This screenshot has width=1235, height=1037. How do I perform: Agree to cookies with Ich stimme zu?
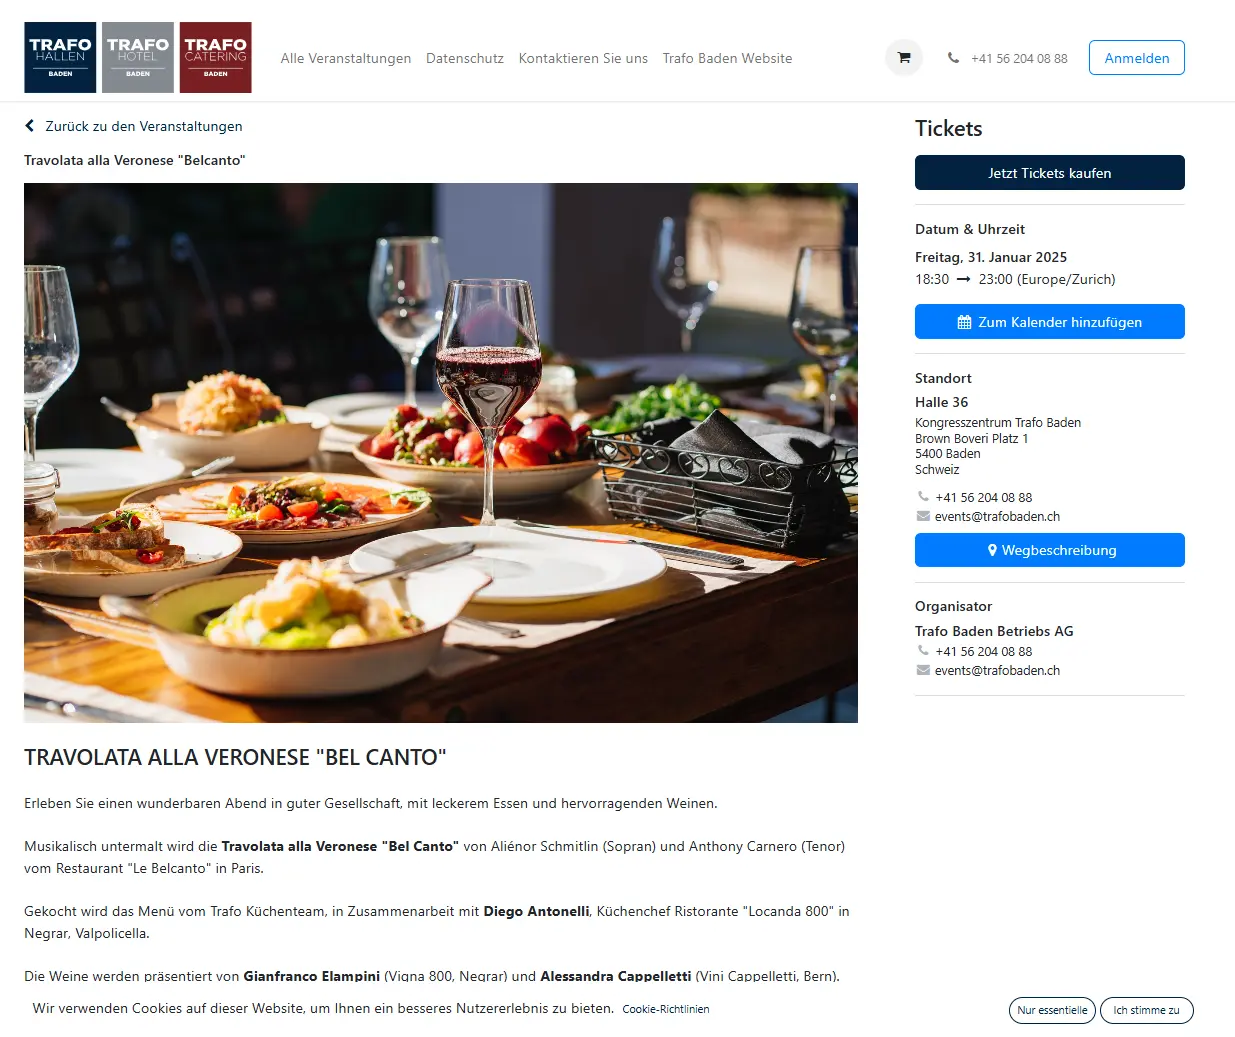(1147, 1010)
